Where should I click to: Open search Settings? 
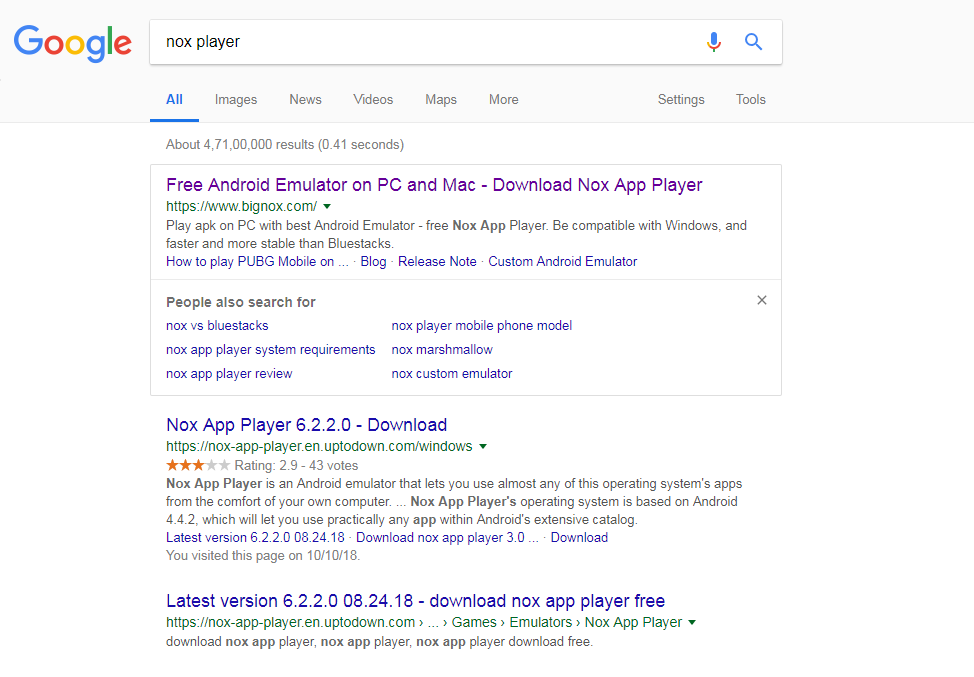(x=681, y=99)
